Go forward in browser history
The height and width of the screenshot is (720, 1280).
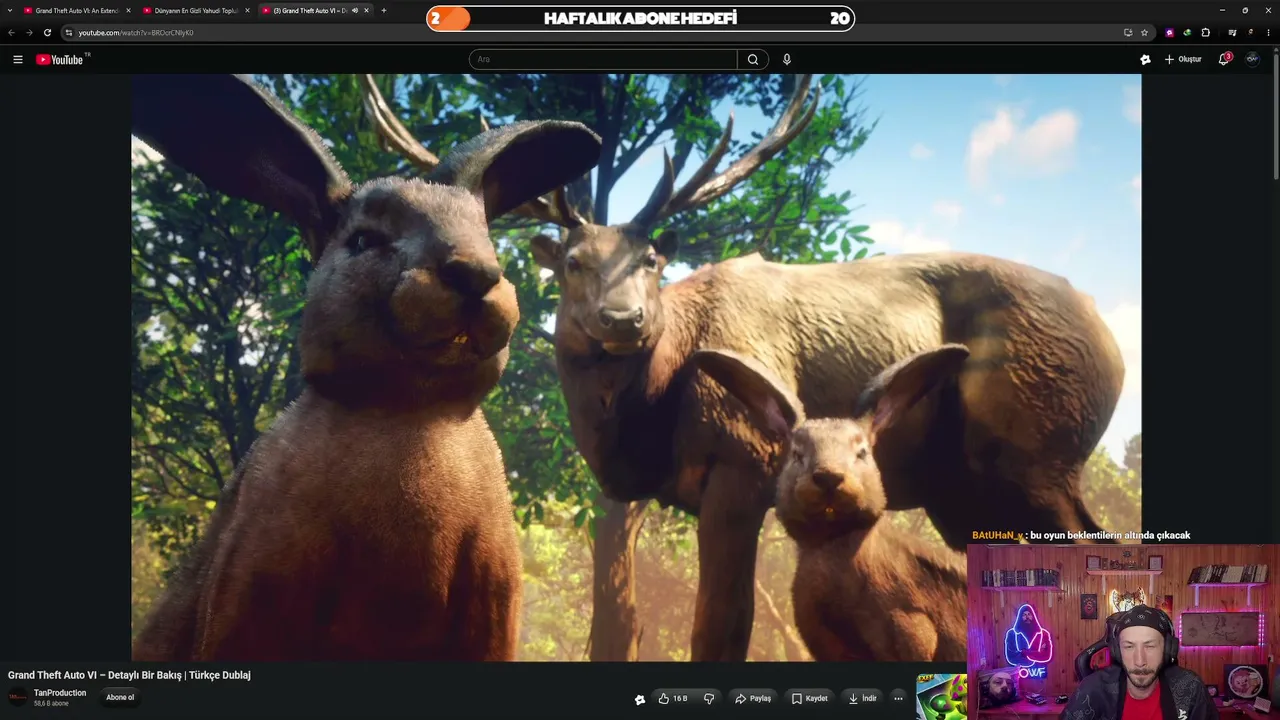coord(29,32)
